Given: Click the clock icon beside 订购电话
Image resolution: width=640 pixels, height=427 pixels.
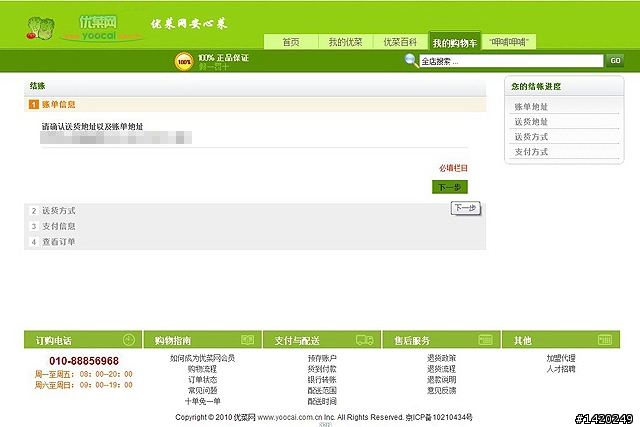Looking at the screenshot, I should pyautogui.click(x=129, y=340).
